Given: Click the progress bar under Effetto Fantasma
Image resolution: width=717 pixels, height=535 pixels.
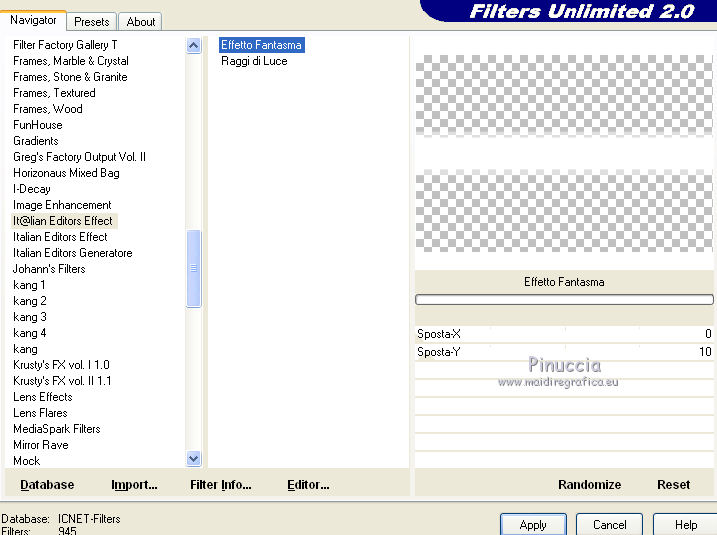Looking at the screenshot, I should coord(564,300).
